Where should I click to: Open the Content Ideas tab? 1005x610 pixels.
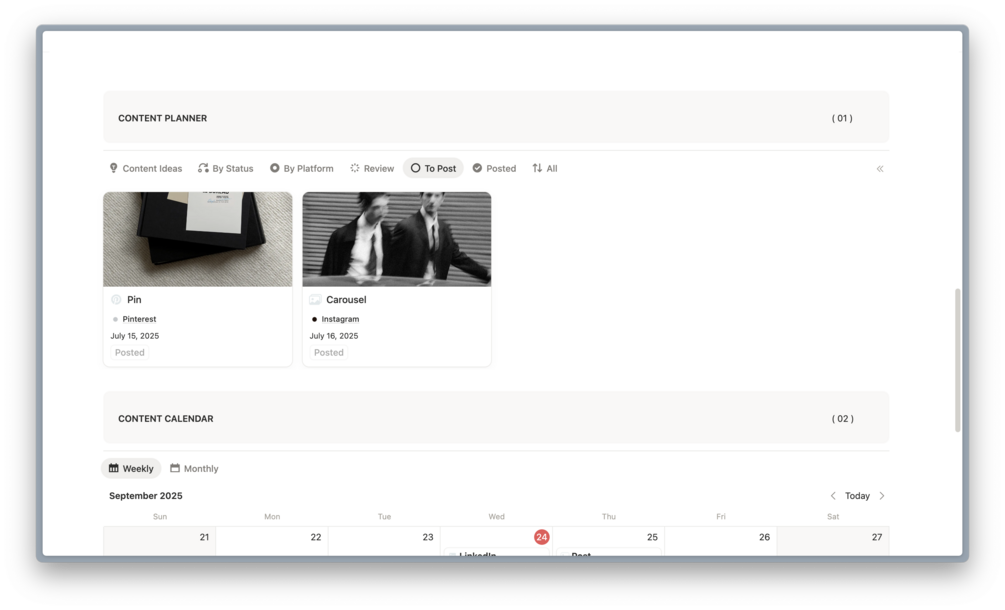(x=146, y=169)
